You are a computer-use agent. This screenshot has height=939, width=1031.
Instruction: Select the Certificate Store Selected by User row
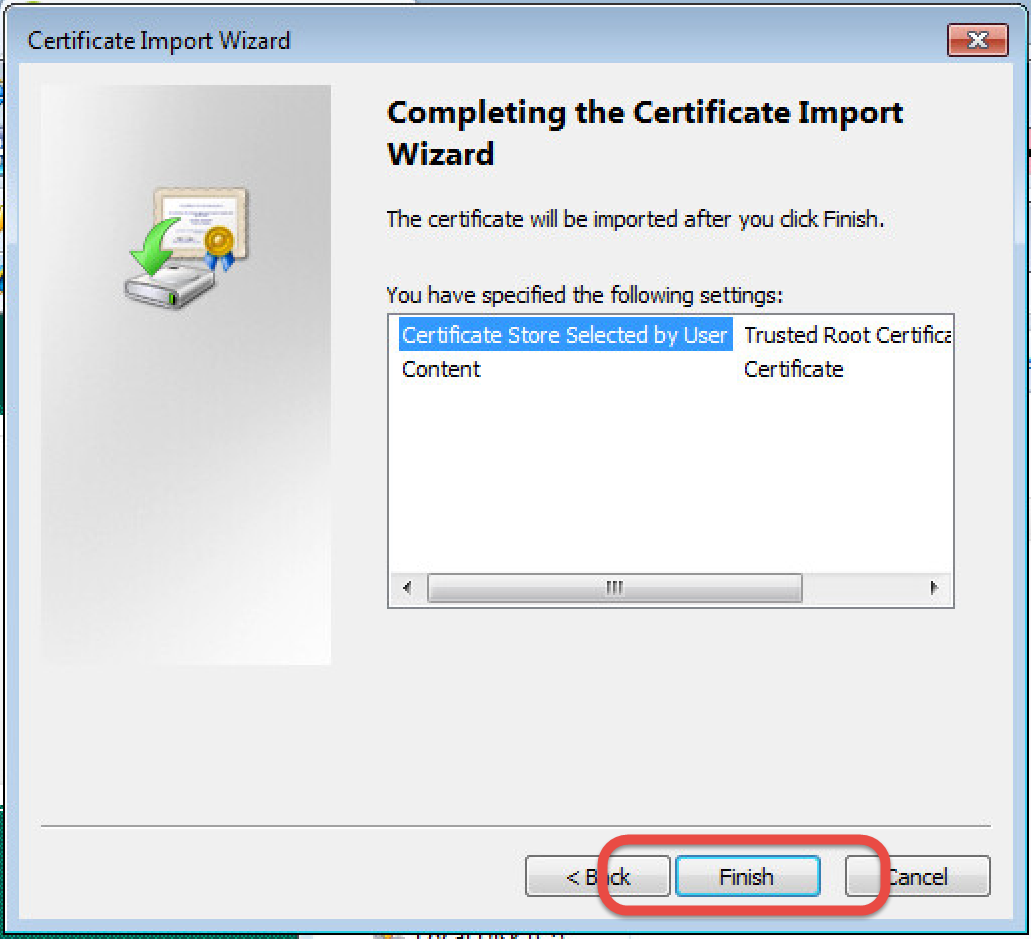point(564,335)
